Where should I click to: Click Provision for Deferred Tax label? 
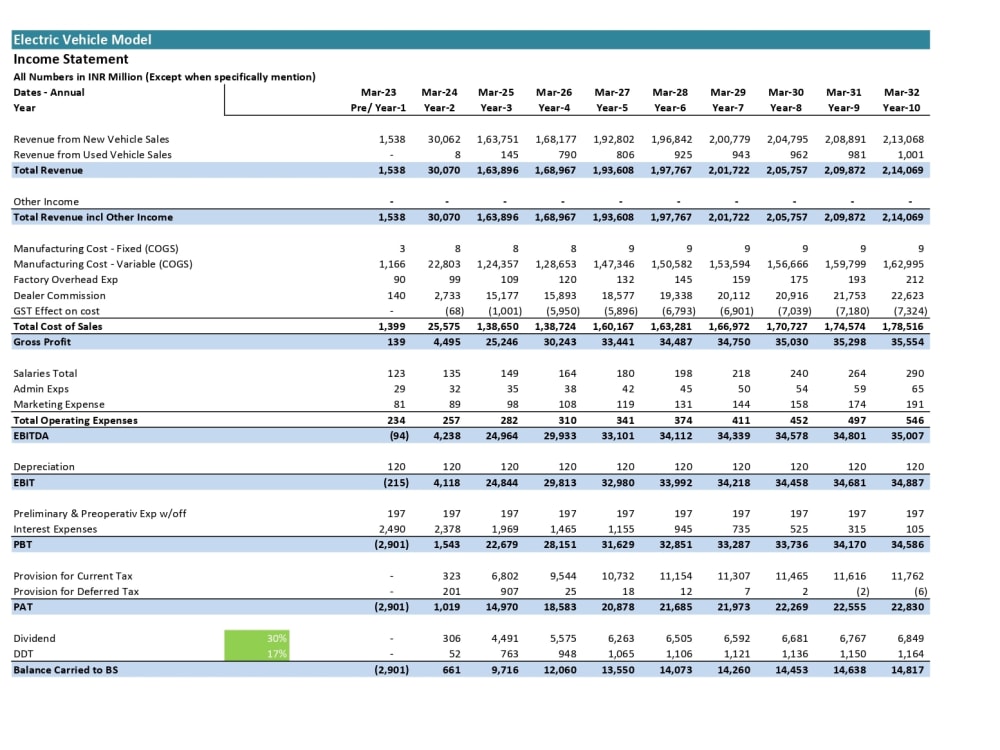click(x=76, y=591)
